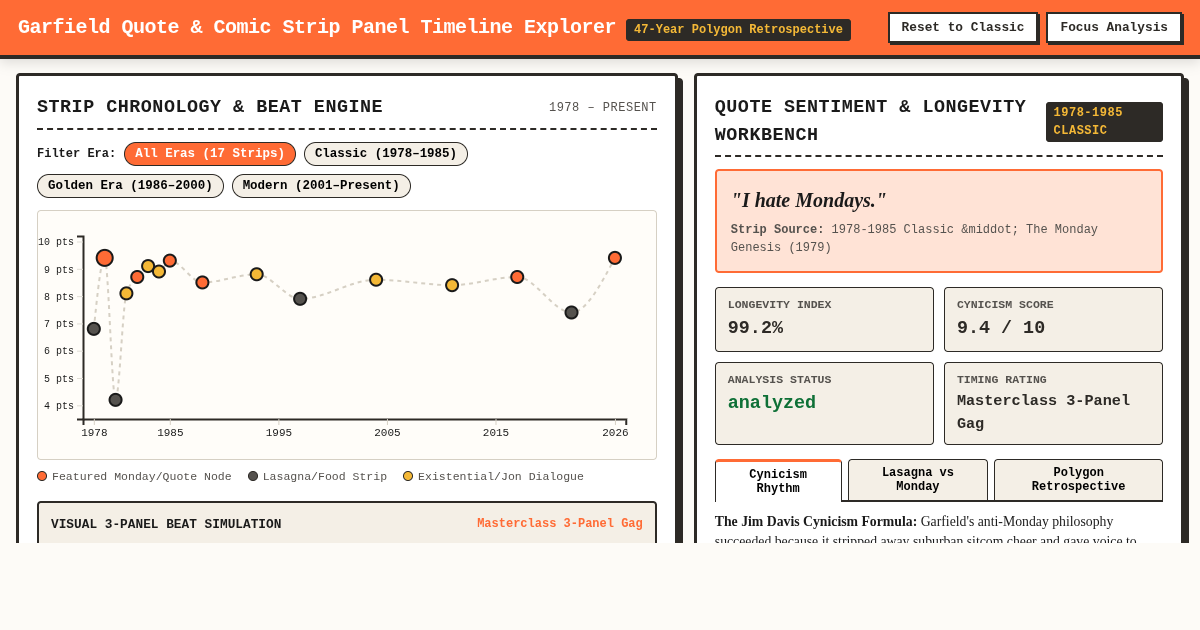Click the orange Featured Monday/Quote legend dot
Image resolution: width=1200 pixels, height=630 pixels.
pos(42,477)
